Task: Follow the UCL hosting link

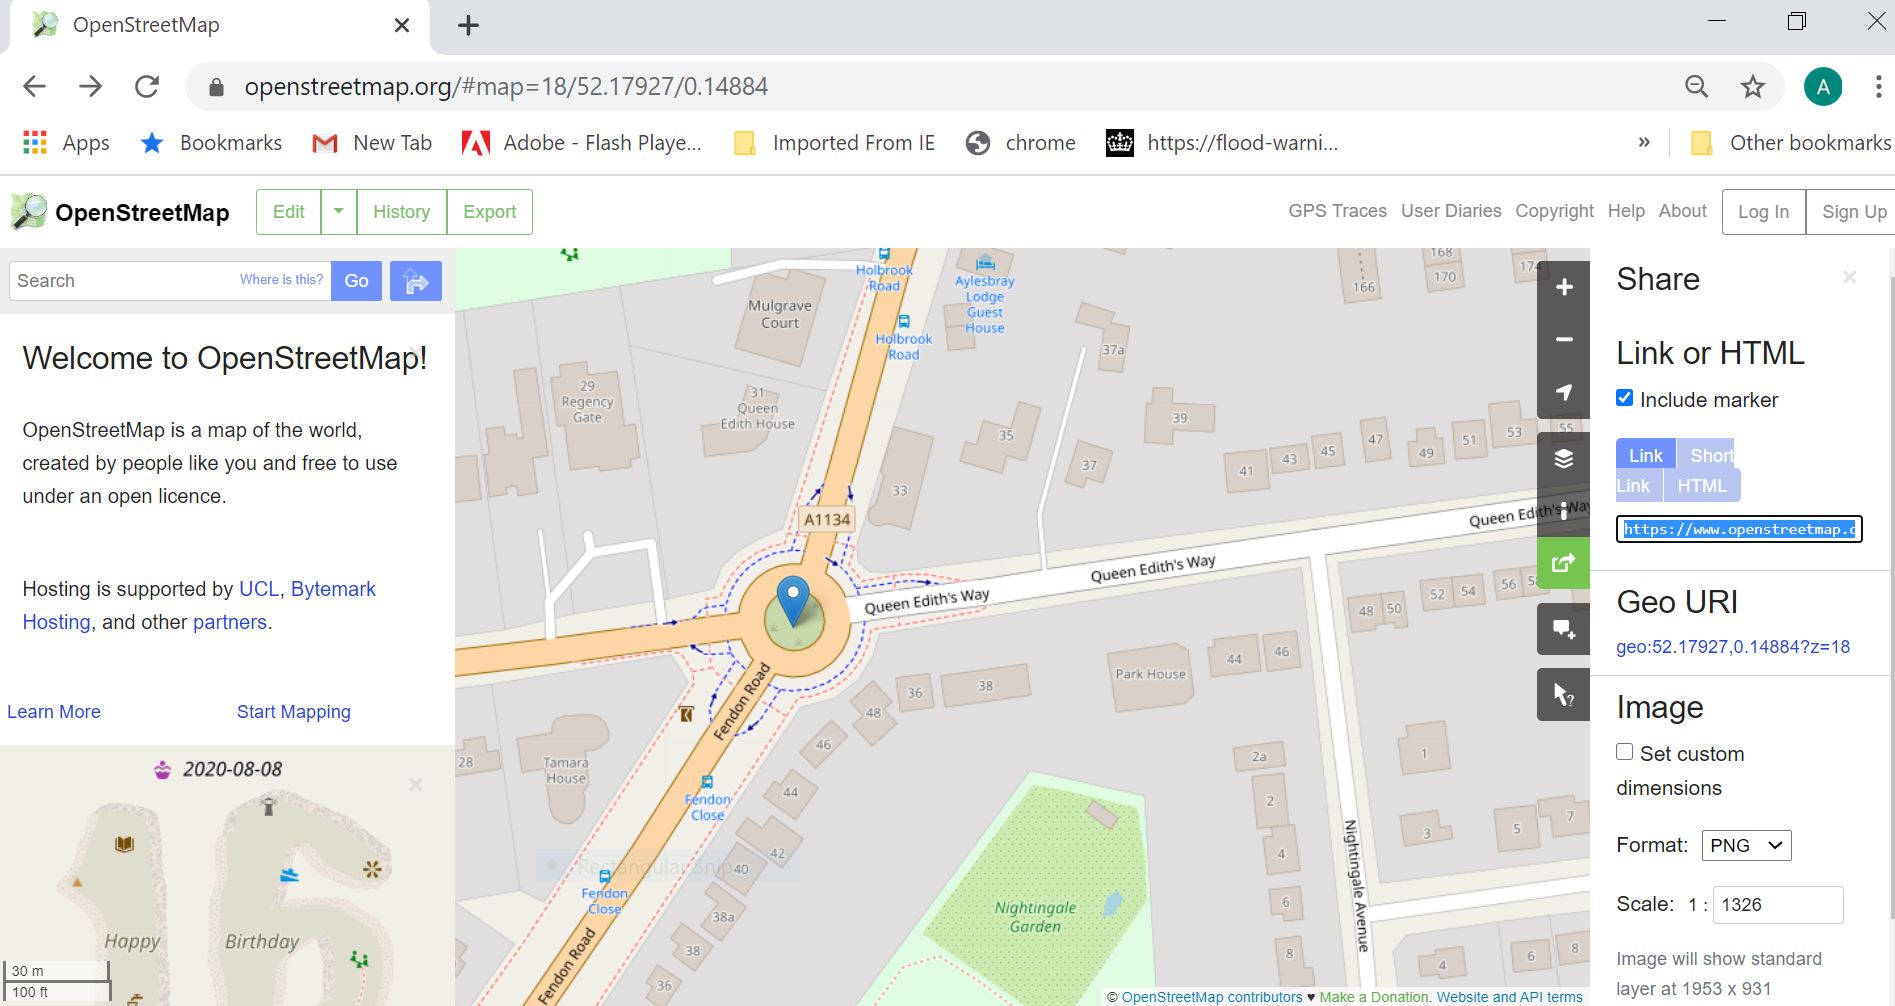Action: click(259, 589)
